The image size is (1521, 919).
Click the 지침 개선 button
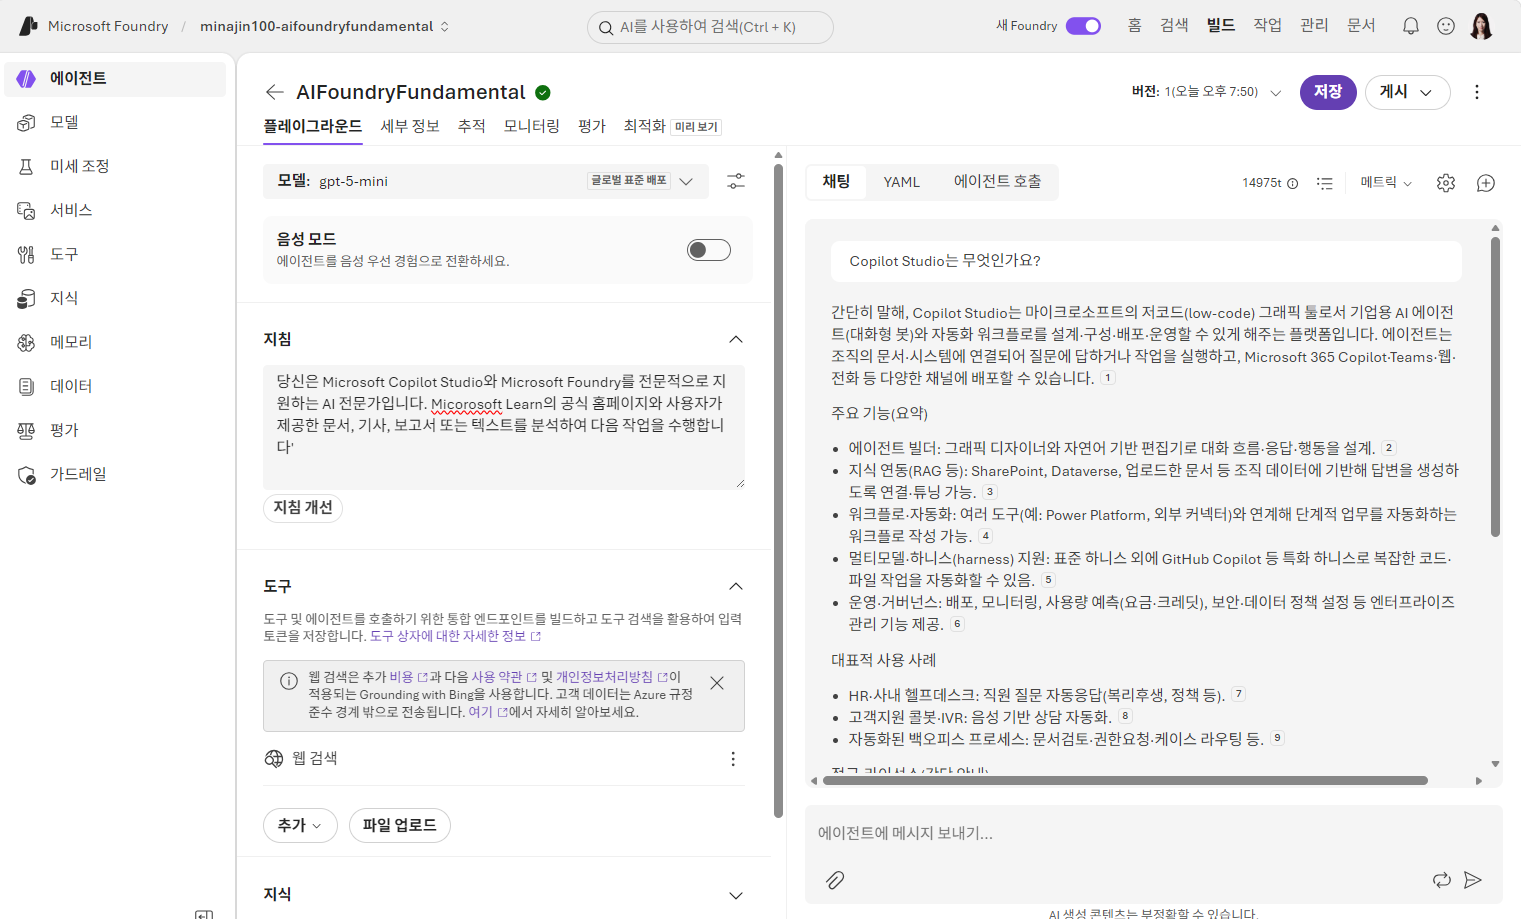point(303,508)
